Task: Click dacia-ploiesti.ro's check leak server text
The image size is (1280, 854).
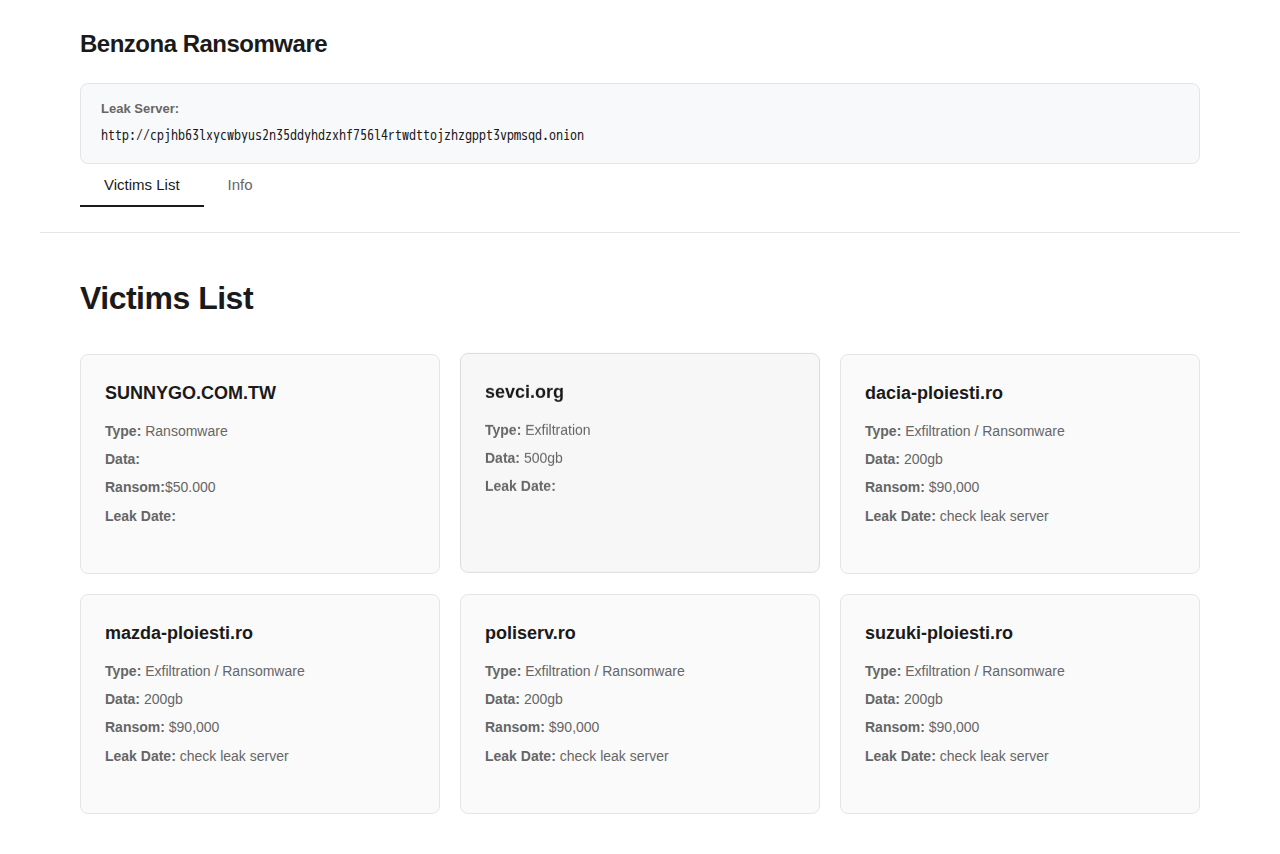Action: pyautogui.click(x=994, y=516)
